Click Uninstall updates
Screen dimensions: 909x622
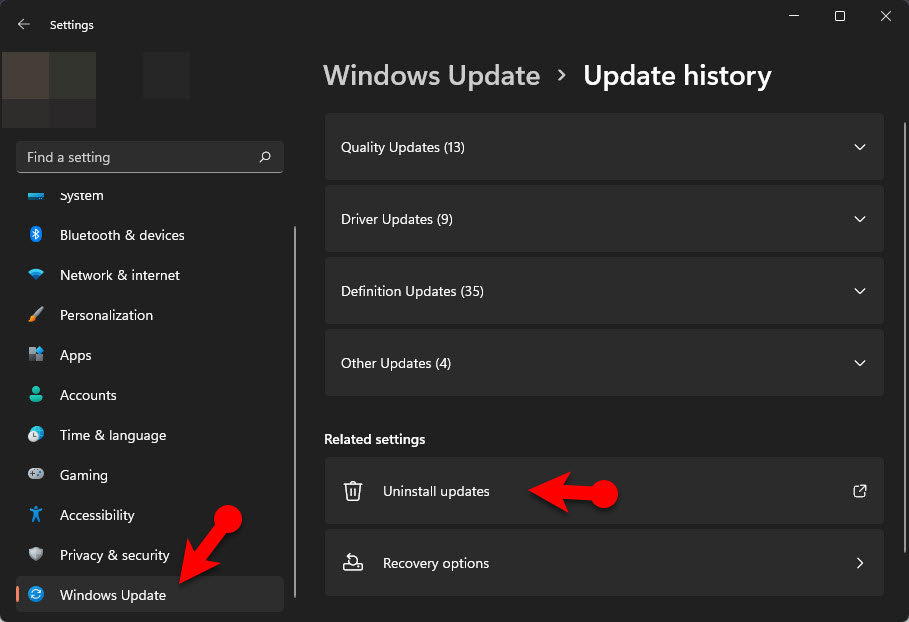(604, 491)
